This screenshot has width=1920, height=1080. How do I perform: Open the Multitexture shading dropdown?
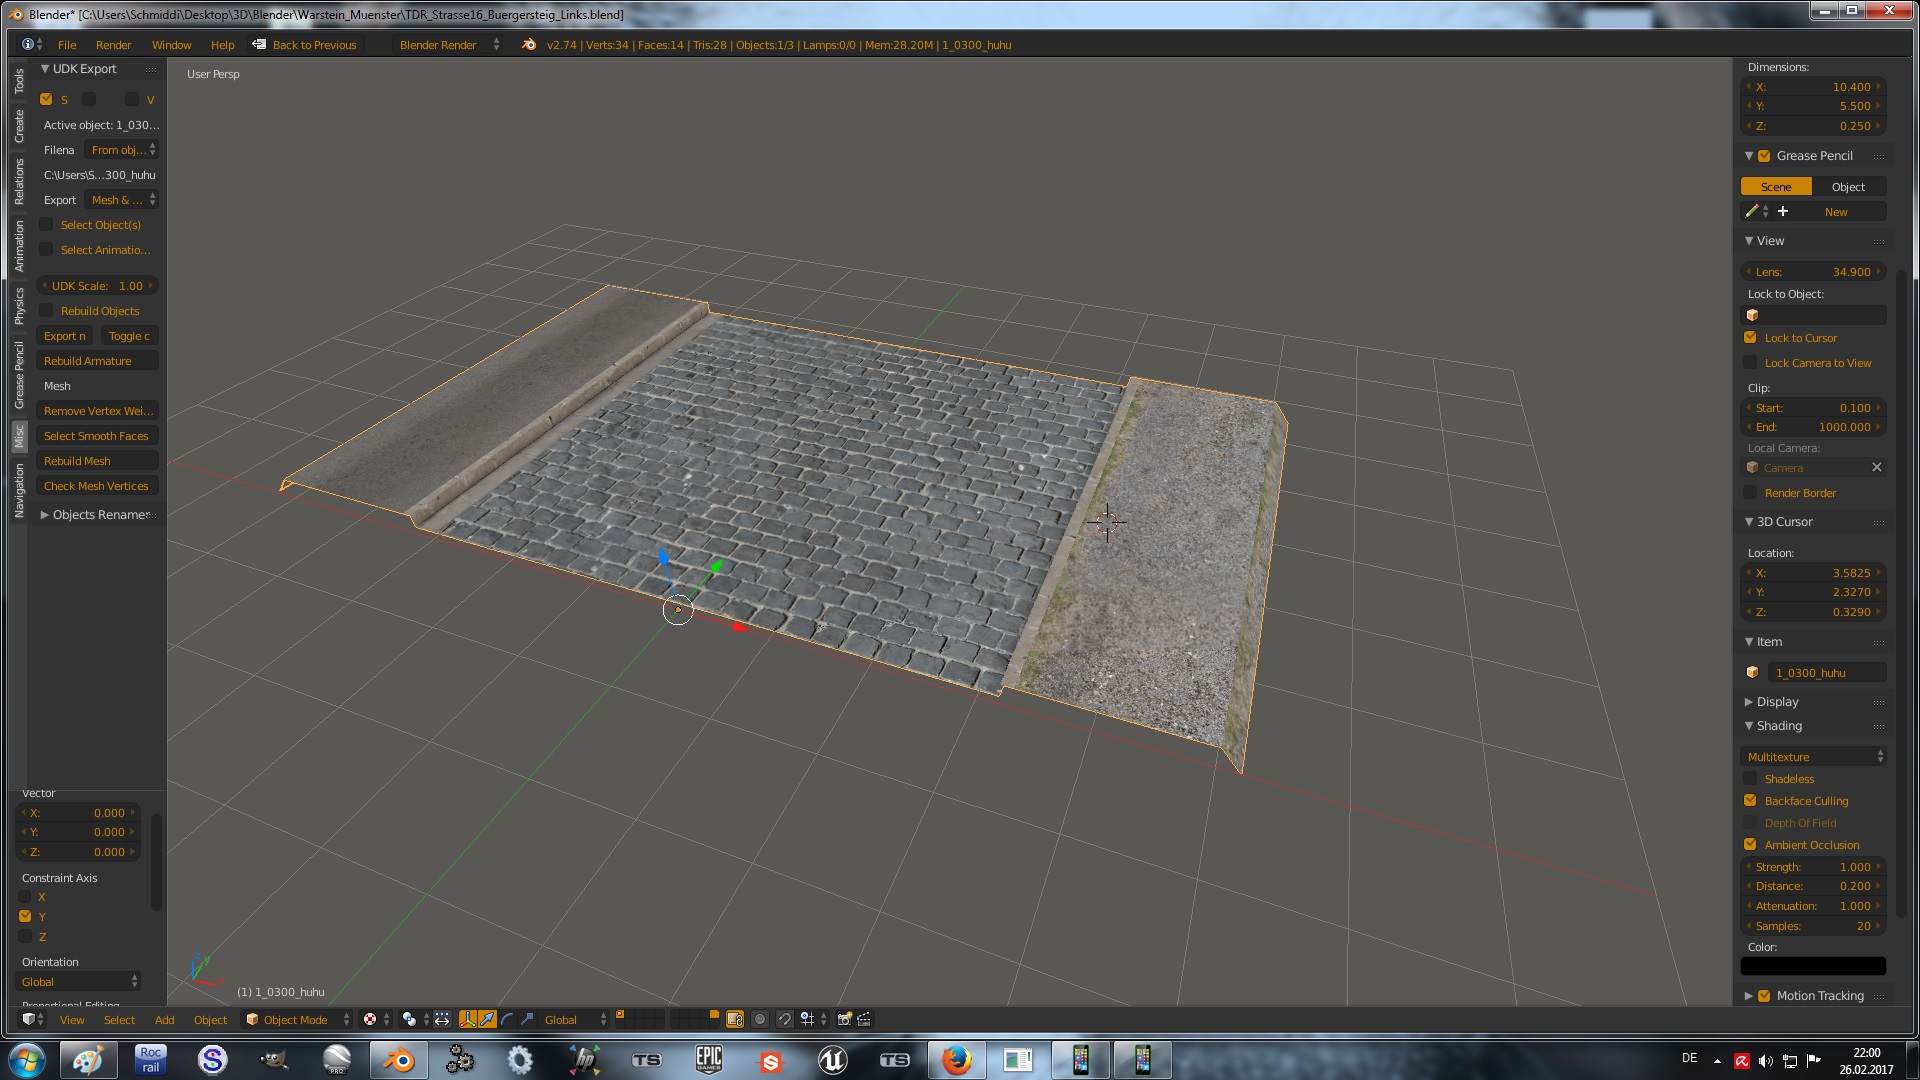[1814, 757]
